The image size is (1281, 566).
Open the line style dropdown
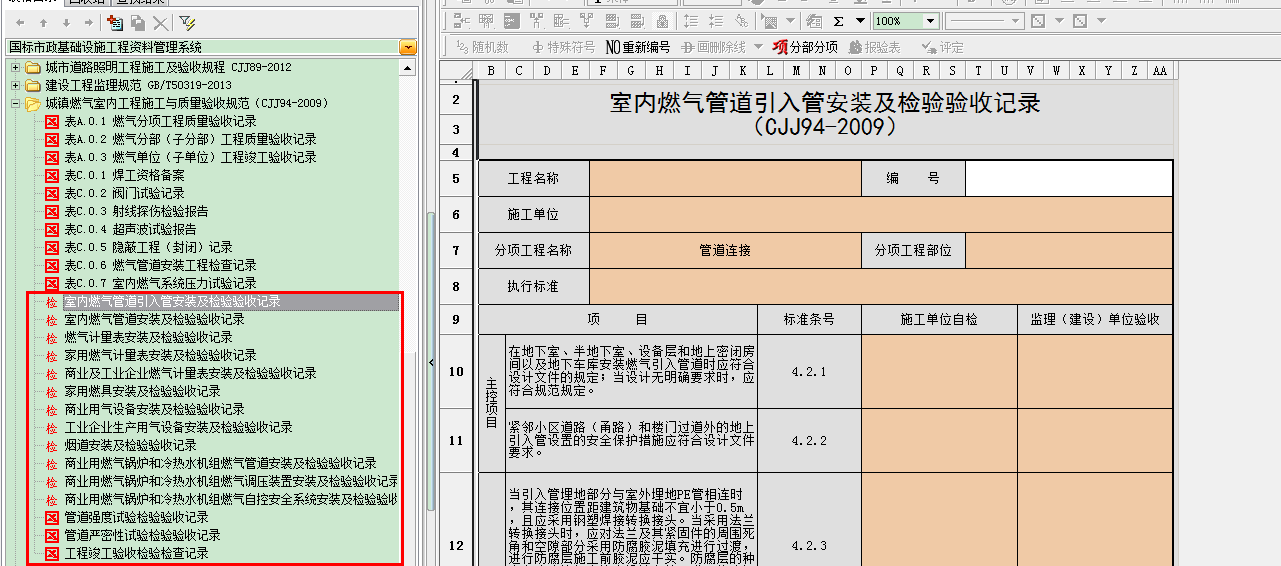(1015, 21)
